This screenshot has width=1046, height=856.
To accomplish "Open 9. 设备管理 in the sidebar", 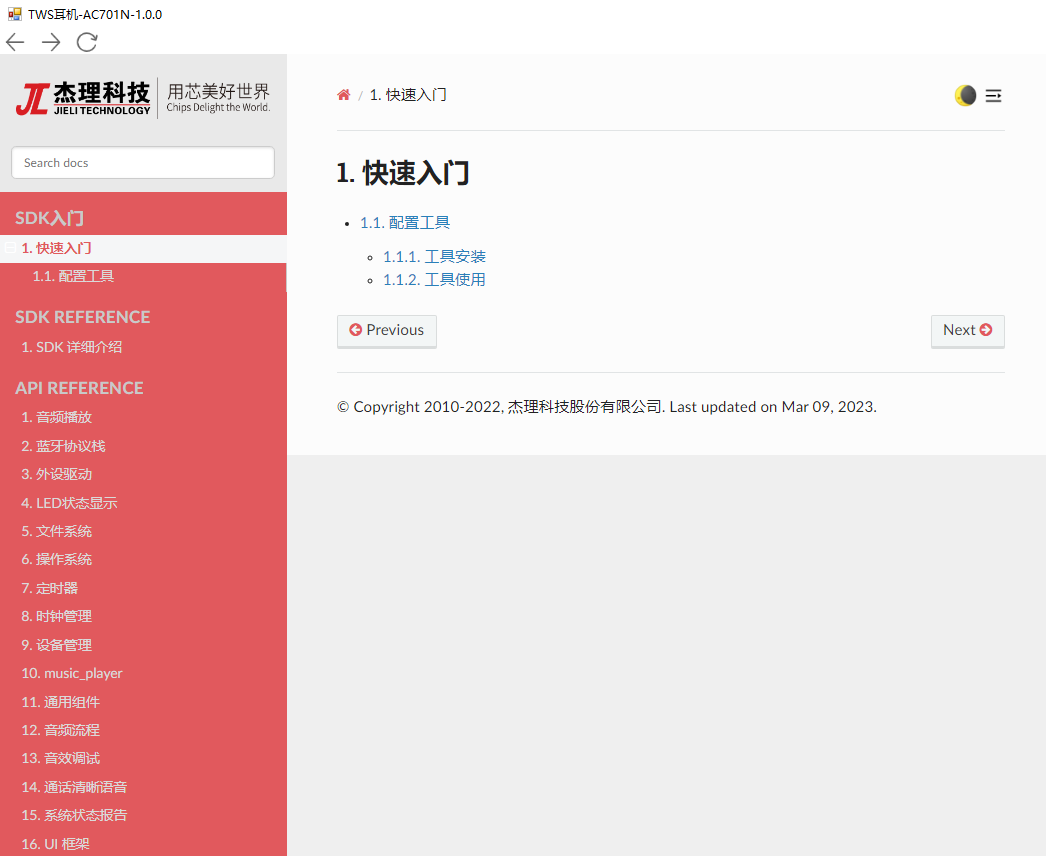I will (57, 645).
